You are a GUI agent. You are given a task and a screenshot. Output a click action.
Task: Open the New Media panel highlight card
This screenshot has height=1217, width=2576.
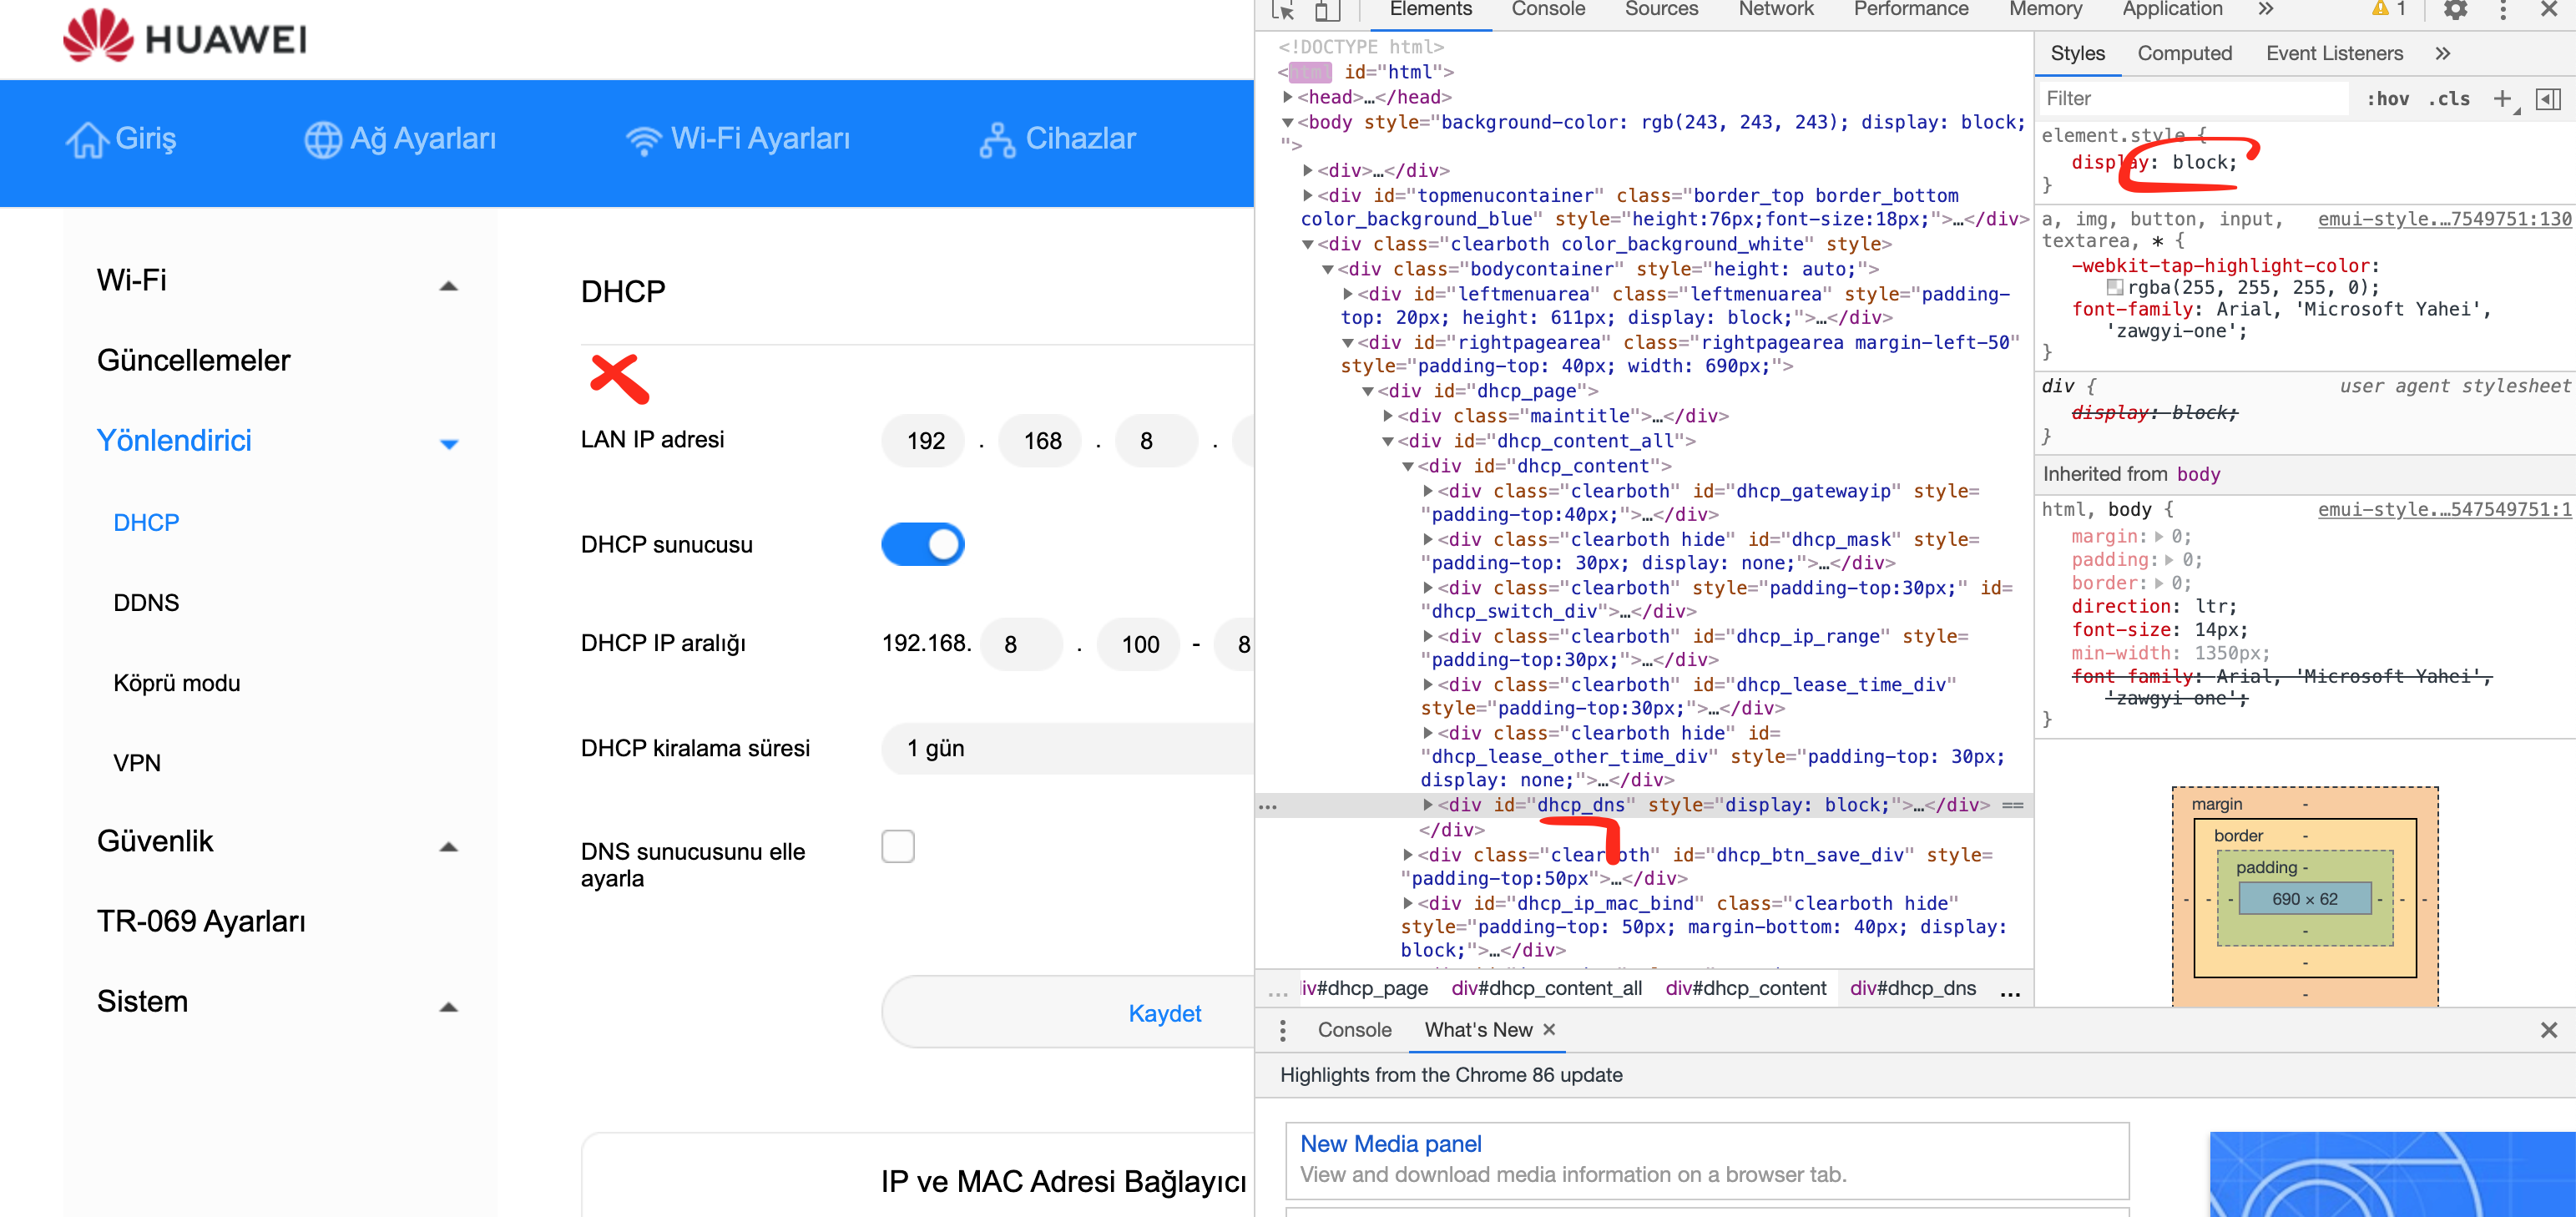(x=1706, y=1159)
